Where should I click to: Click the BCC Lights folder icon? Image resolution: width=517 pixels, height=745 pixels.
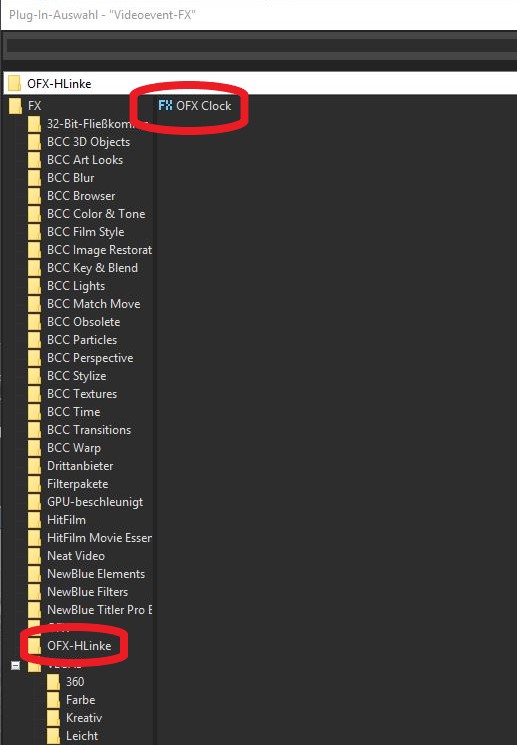(x=35, y=286)
